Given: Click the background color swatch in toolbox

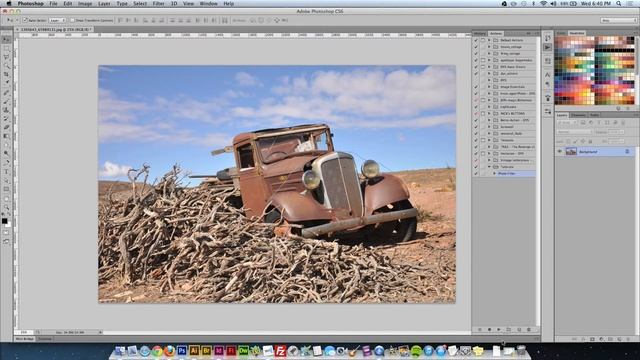Looking at the screenshot, I should coord(9,224).
